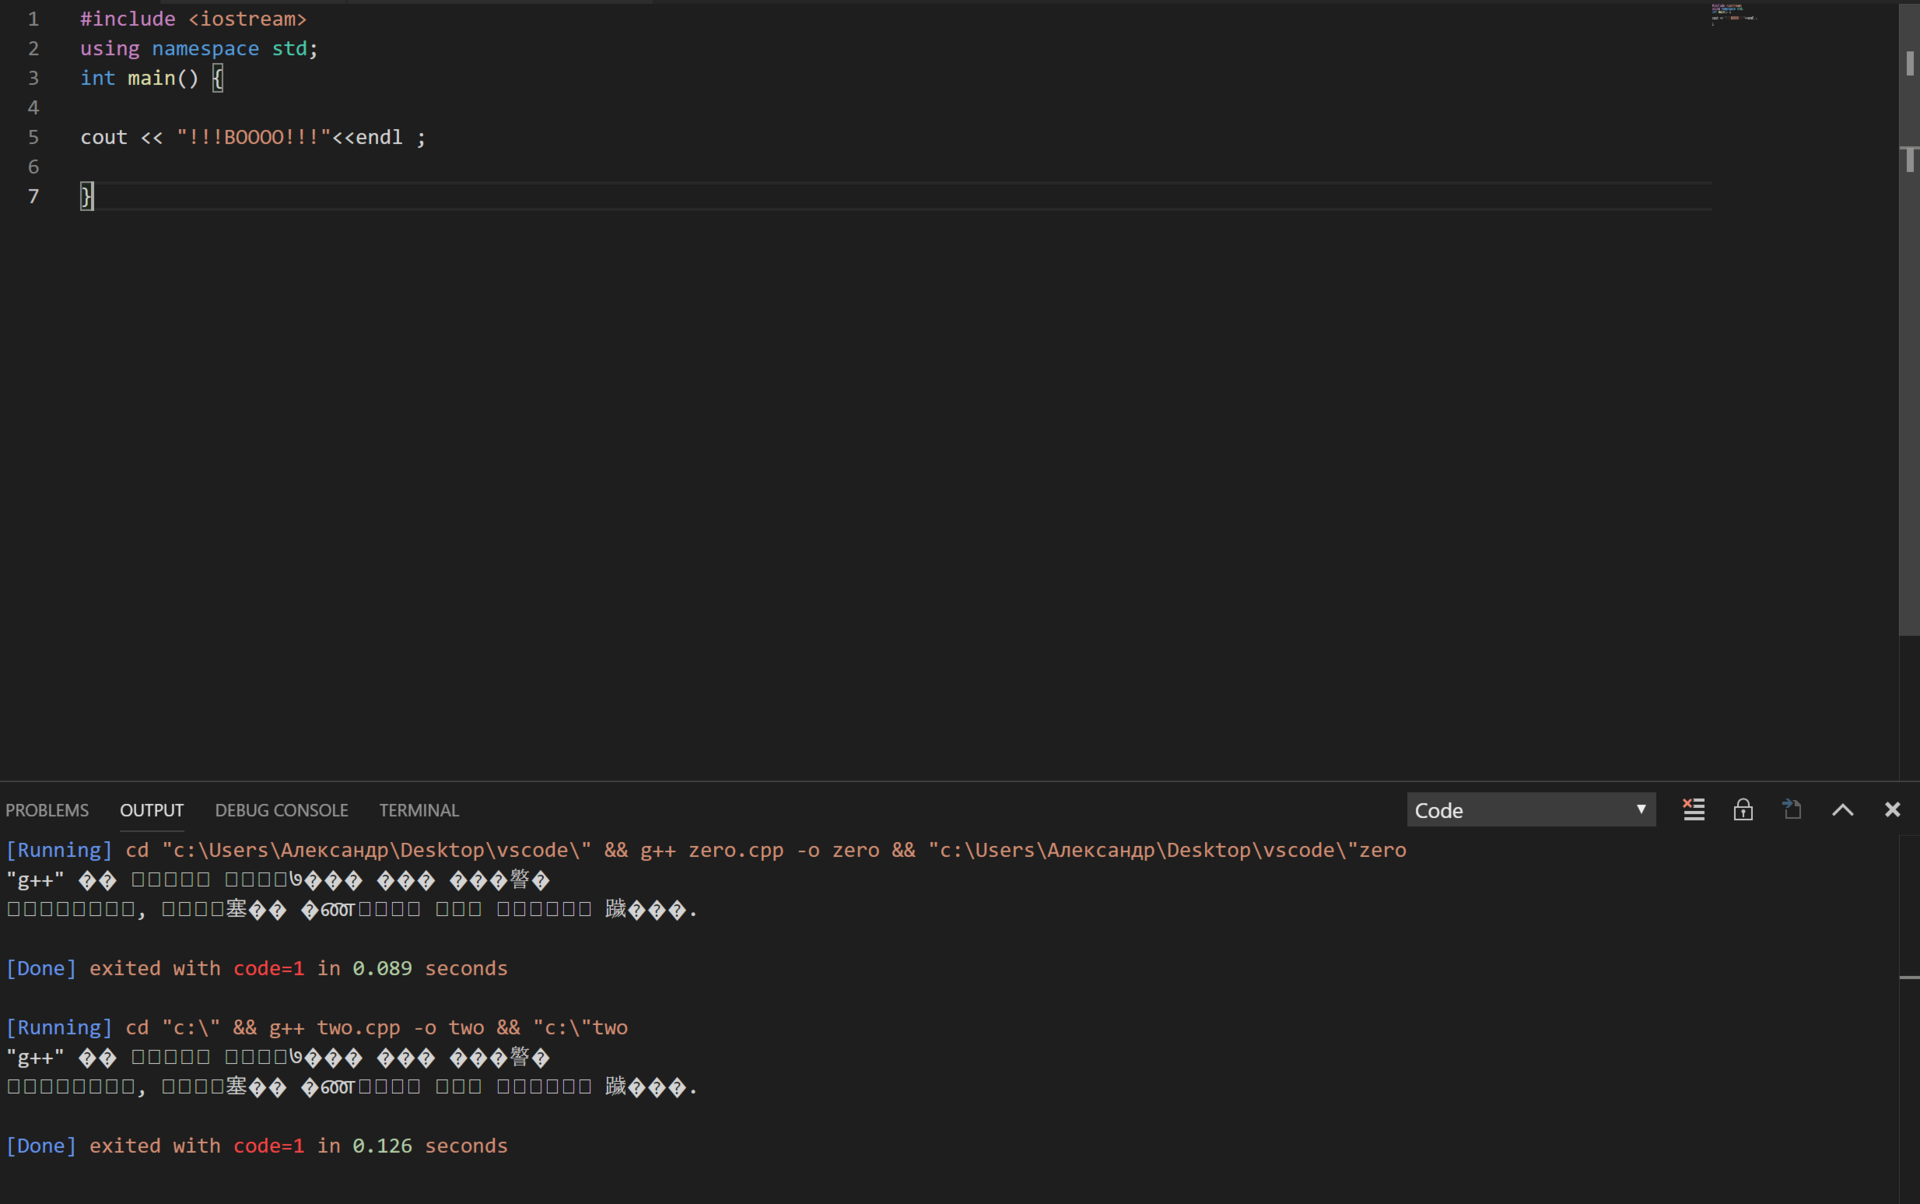Click line number 1 in the gutter
This screenshot has width=1920, height=1204.
click(33, 19)
